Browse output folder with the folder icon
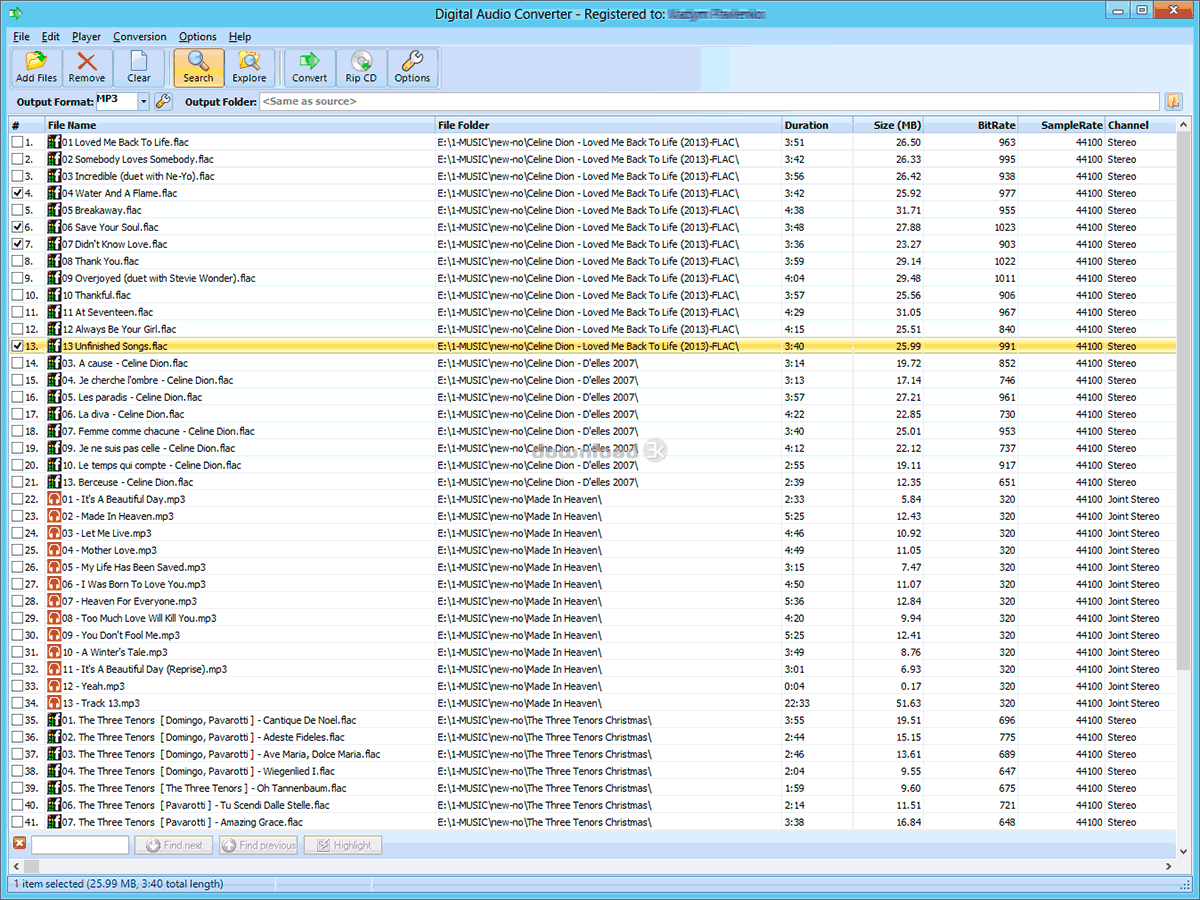This screenshot has height=900, width=1200. coord(1173,101)
